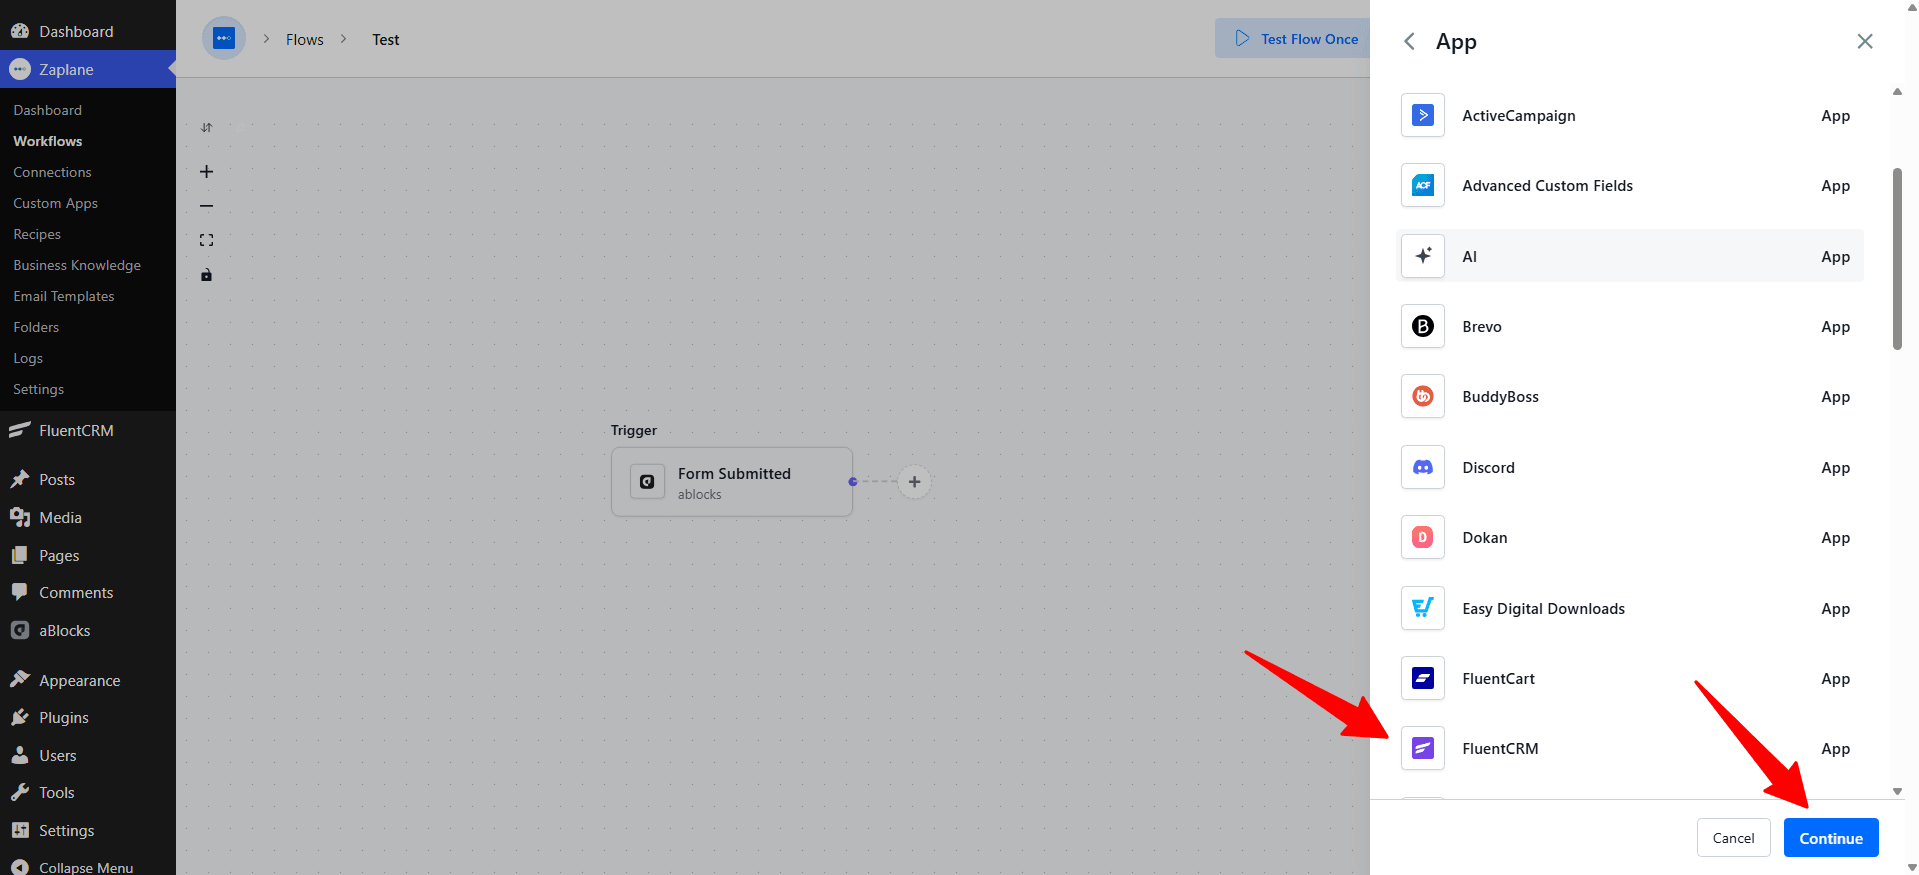Viewport: 1919px width, 875px height.
Task: Click the BuddyBoss app icon
Action: 1422,397
